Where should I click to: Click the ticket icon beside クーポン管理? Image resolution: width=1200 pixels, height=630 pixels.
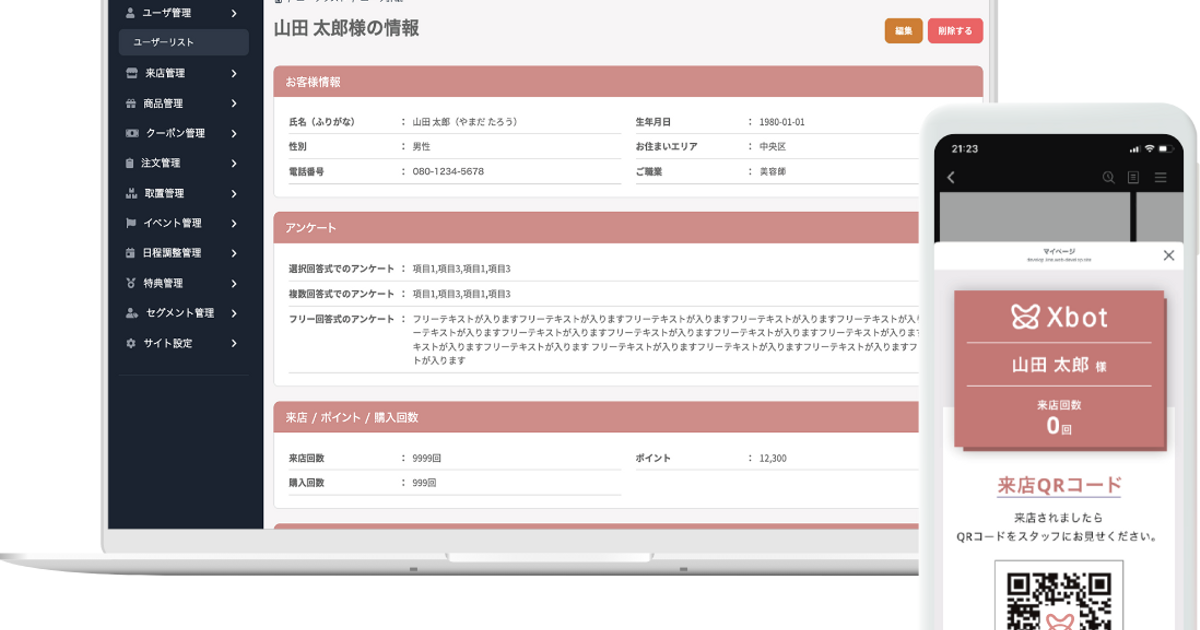[132, 133]
